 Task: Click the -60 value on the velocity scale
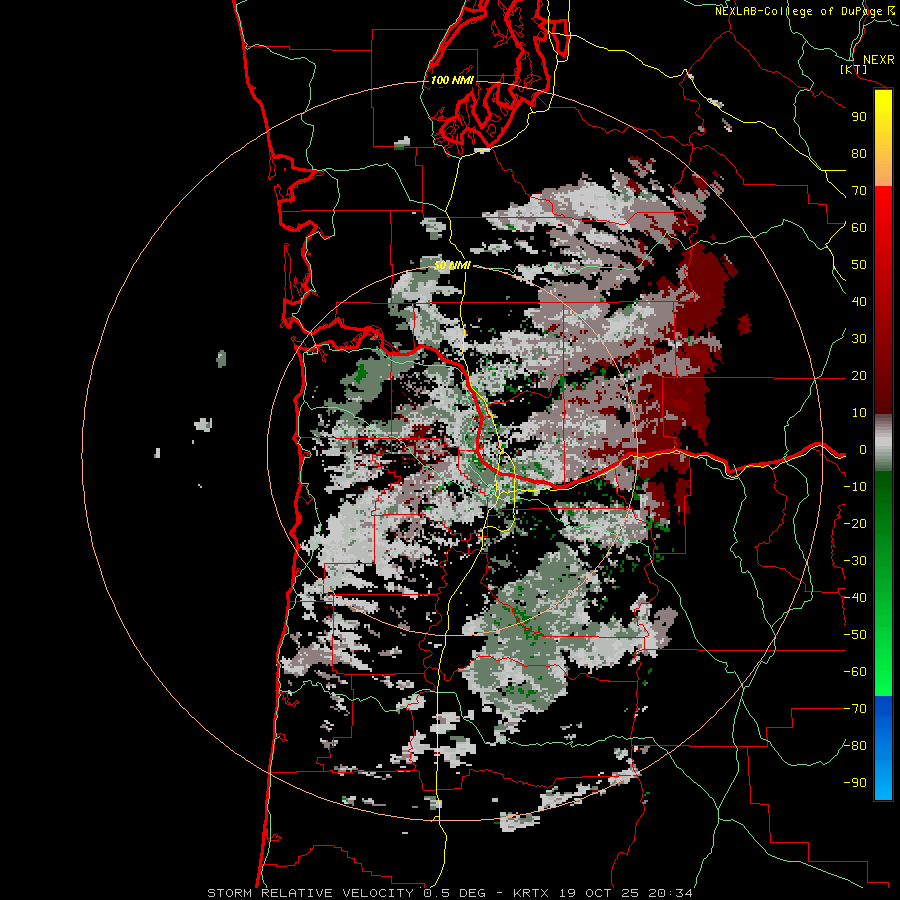[x=855, y=672]
